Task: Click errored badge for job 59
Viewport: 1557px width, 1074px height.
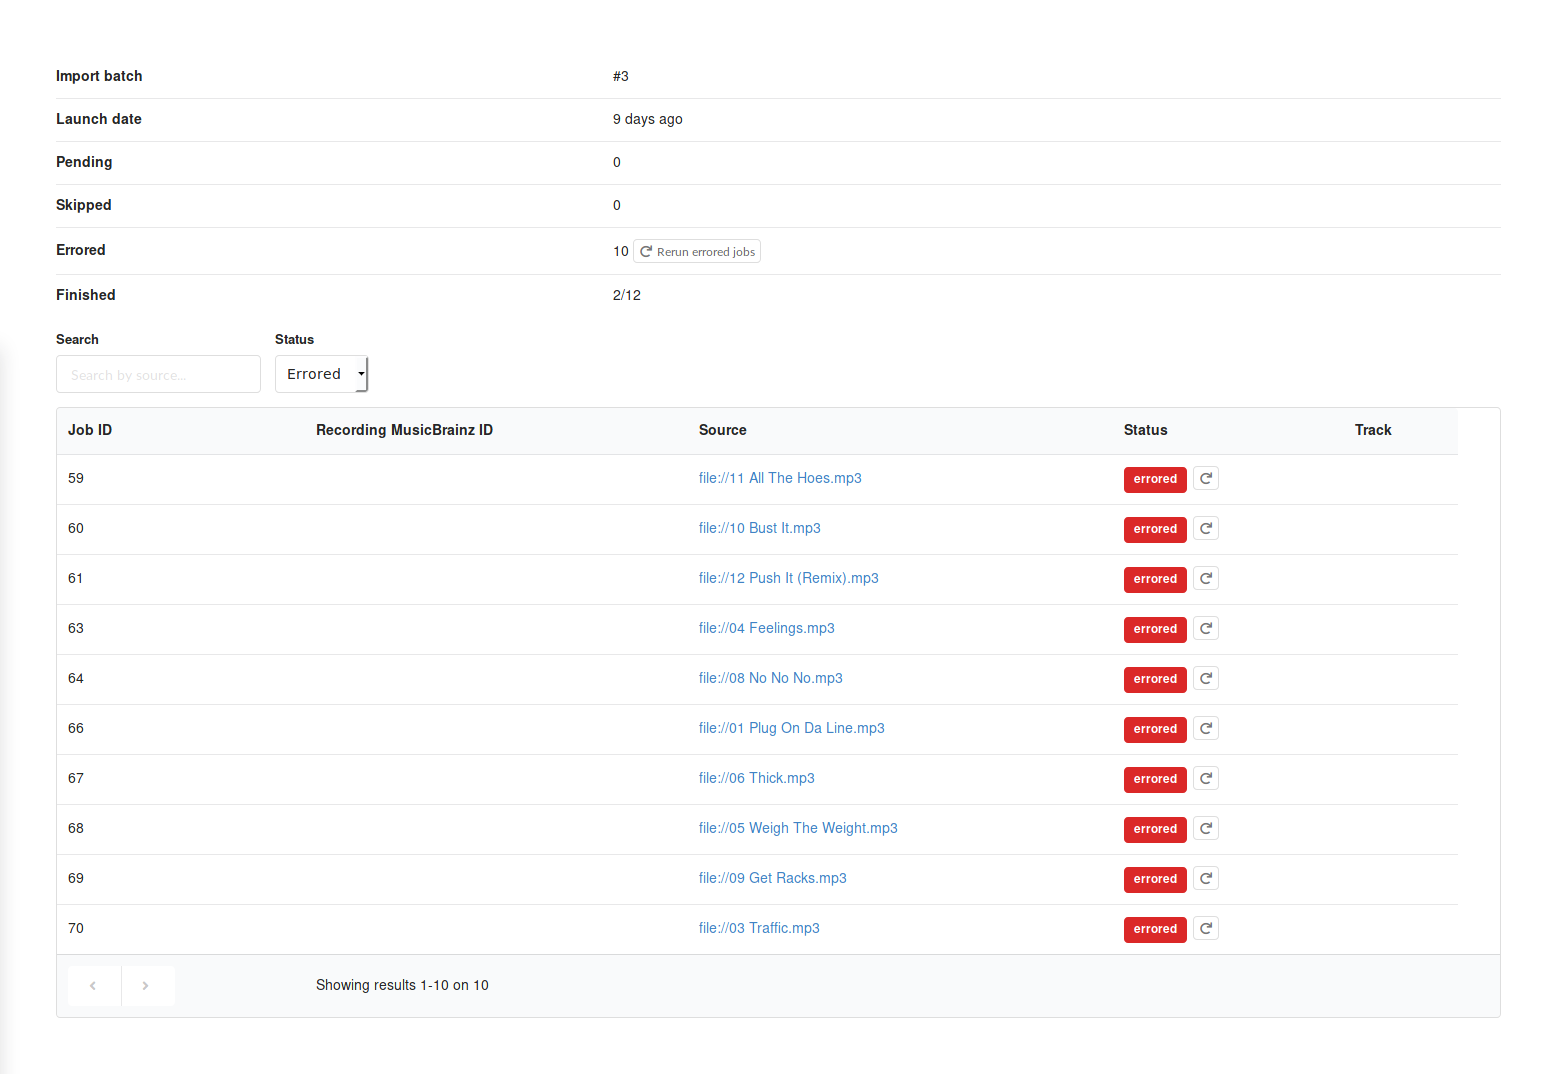Action: (x=1155, y=479)
